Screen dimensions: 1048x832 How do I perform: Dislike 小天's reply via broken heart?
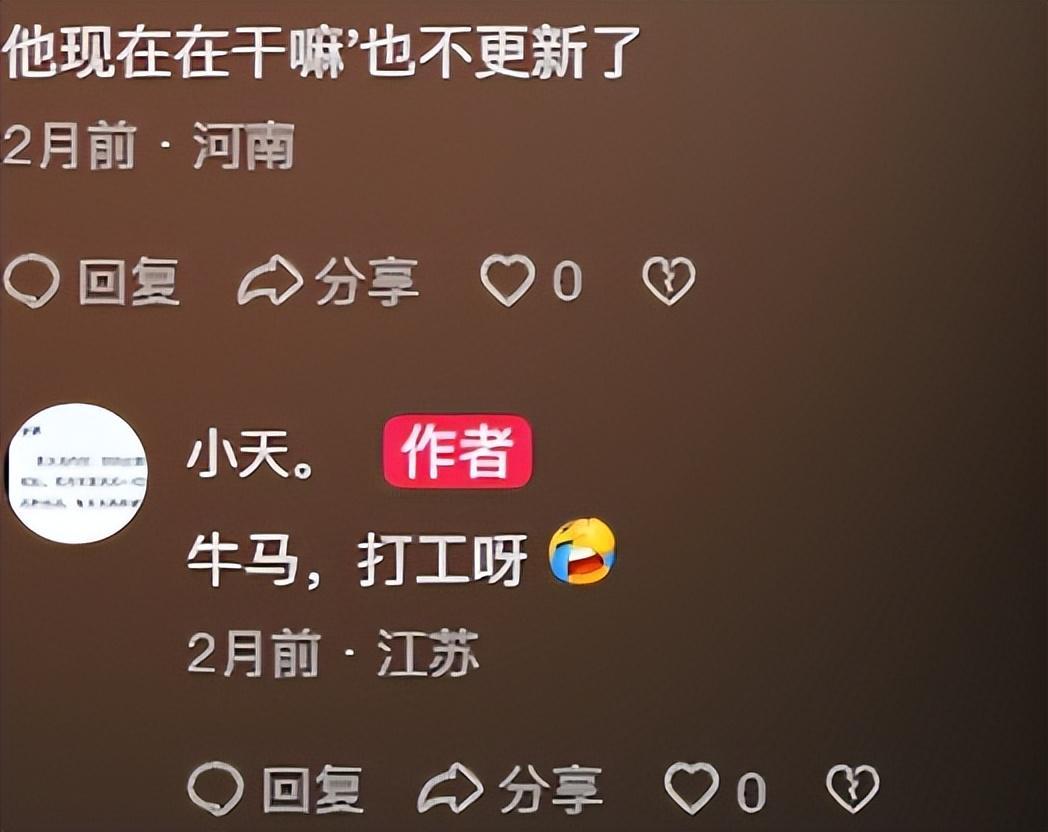[853, 789]
